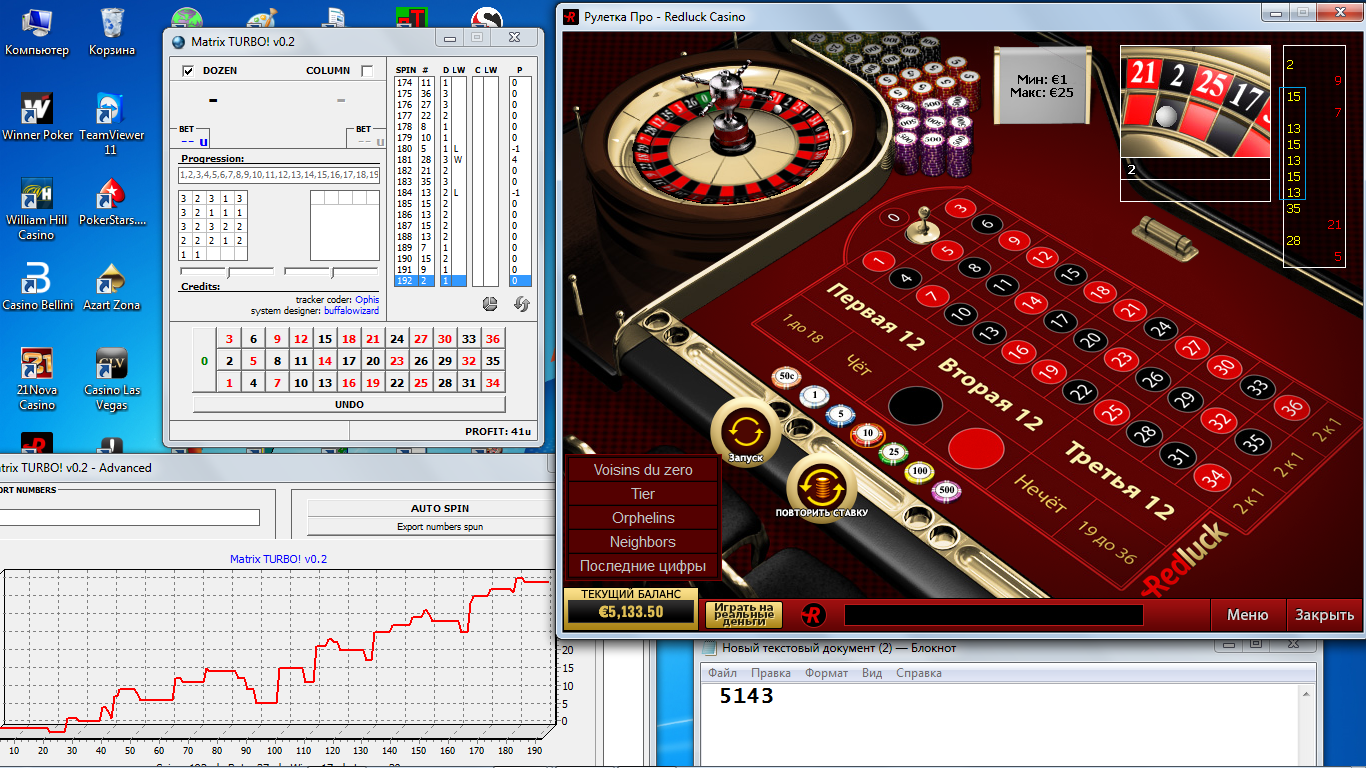Click the Progression sequence field
Screen dimensions: 1366x768
pyautogui.click(x=279, y=175)
